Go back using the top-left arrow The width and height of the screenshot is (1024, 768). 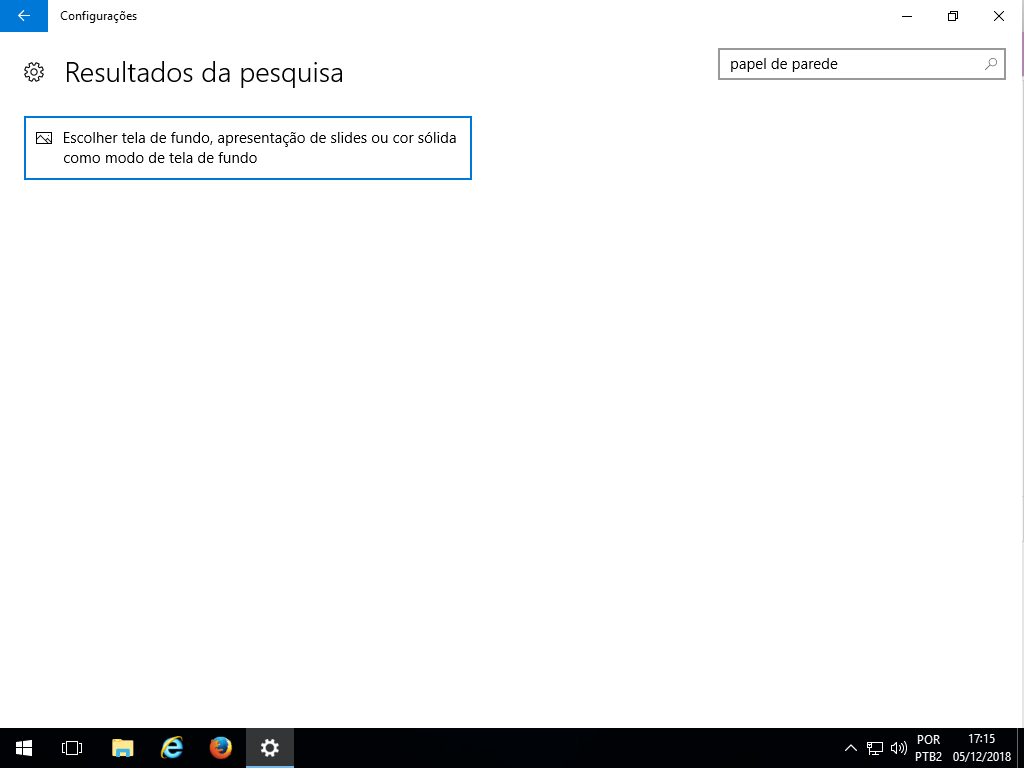pyautogui.click(x=23, y=16)
